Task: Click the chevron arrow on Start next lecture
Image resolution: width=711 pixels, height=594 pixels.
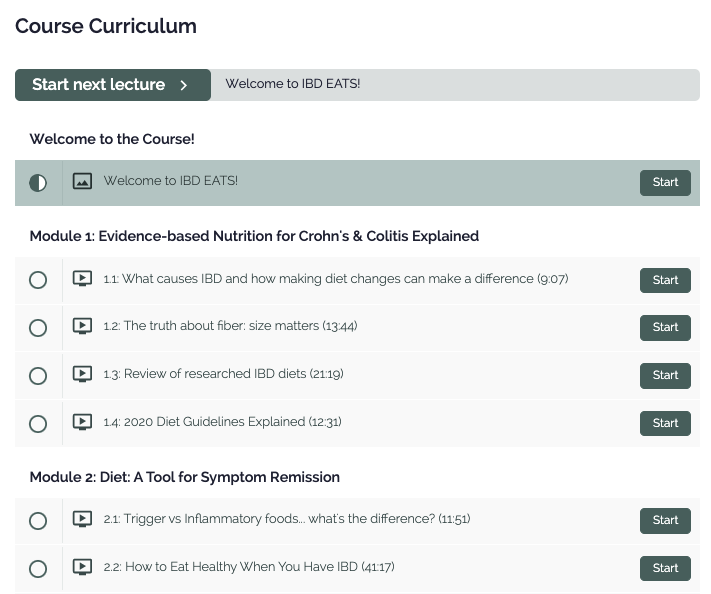Action: (184, 85)
